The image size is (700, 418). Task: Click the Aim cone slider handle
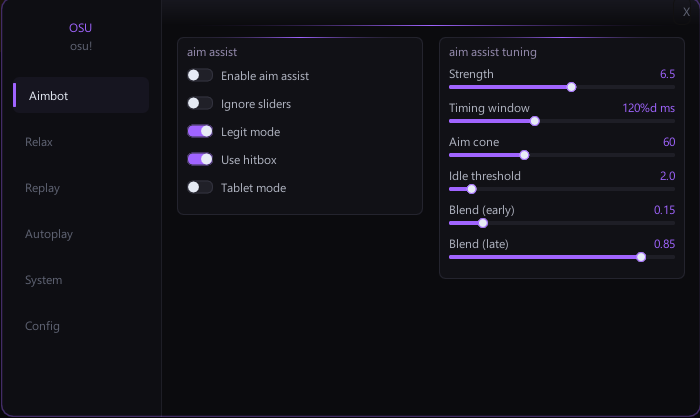[525, 155]
